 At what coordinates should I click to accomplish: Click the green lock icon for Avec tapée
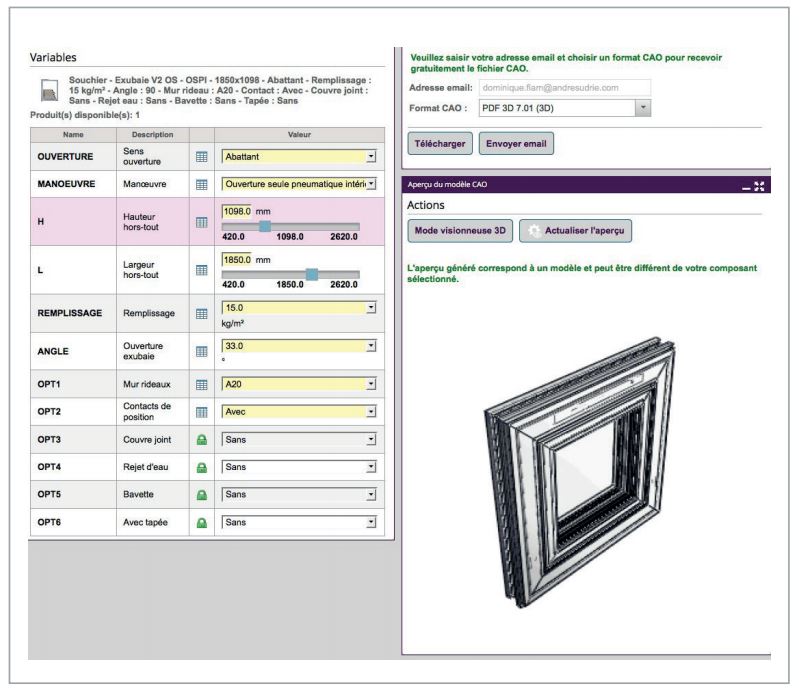(x=202, y=523)
